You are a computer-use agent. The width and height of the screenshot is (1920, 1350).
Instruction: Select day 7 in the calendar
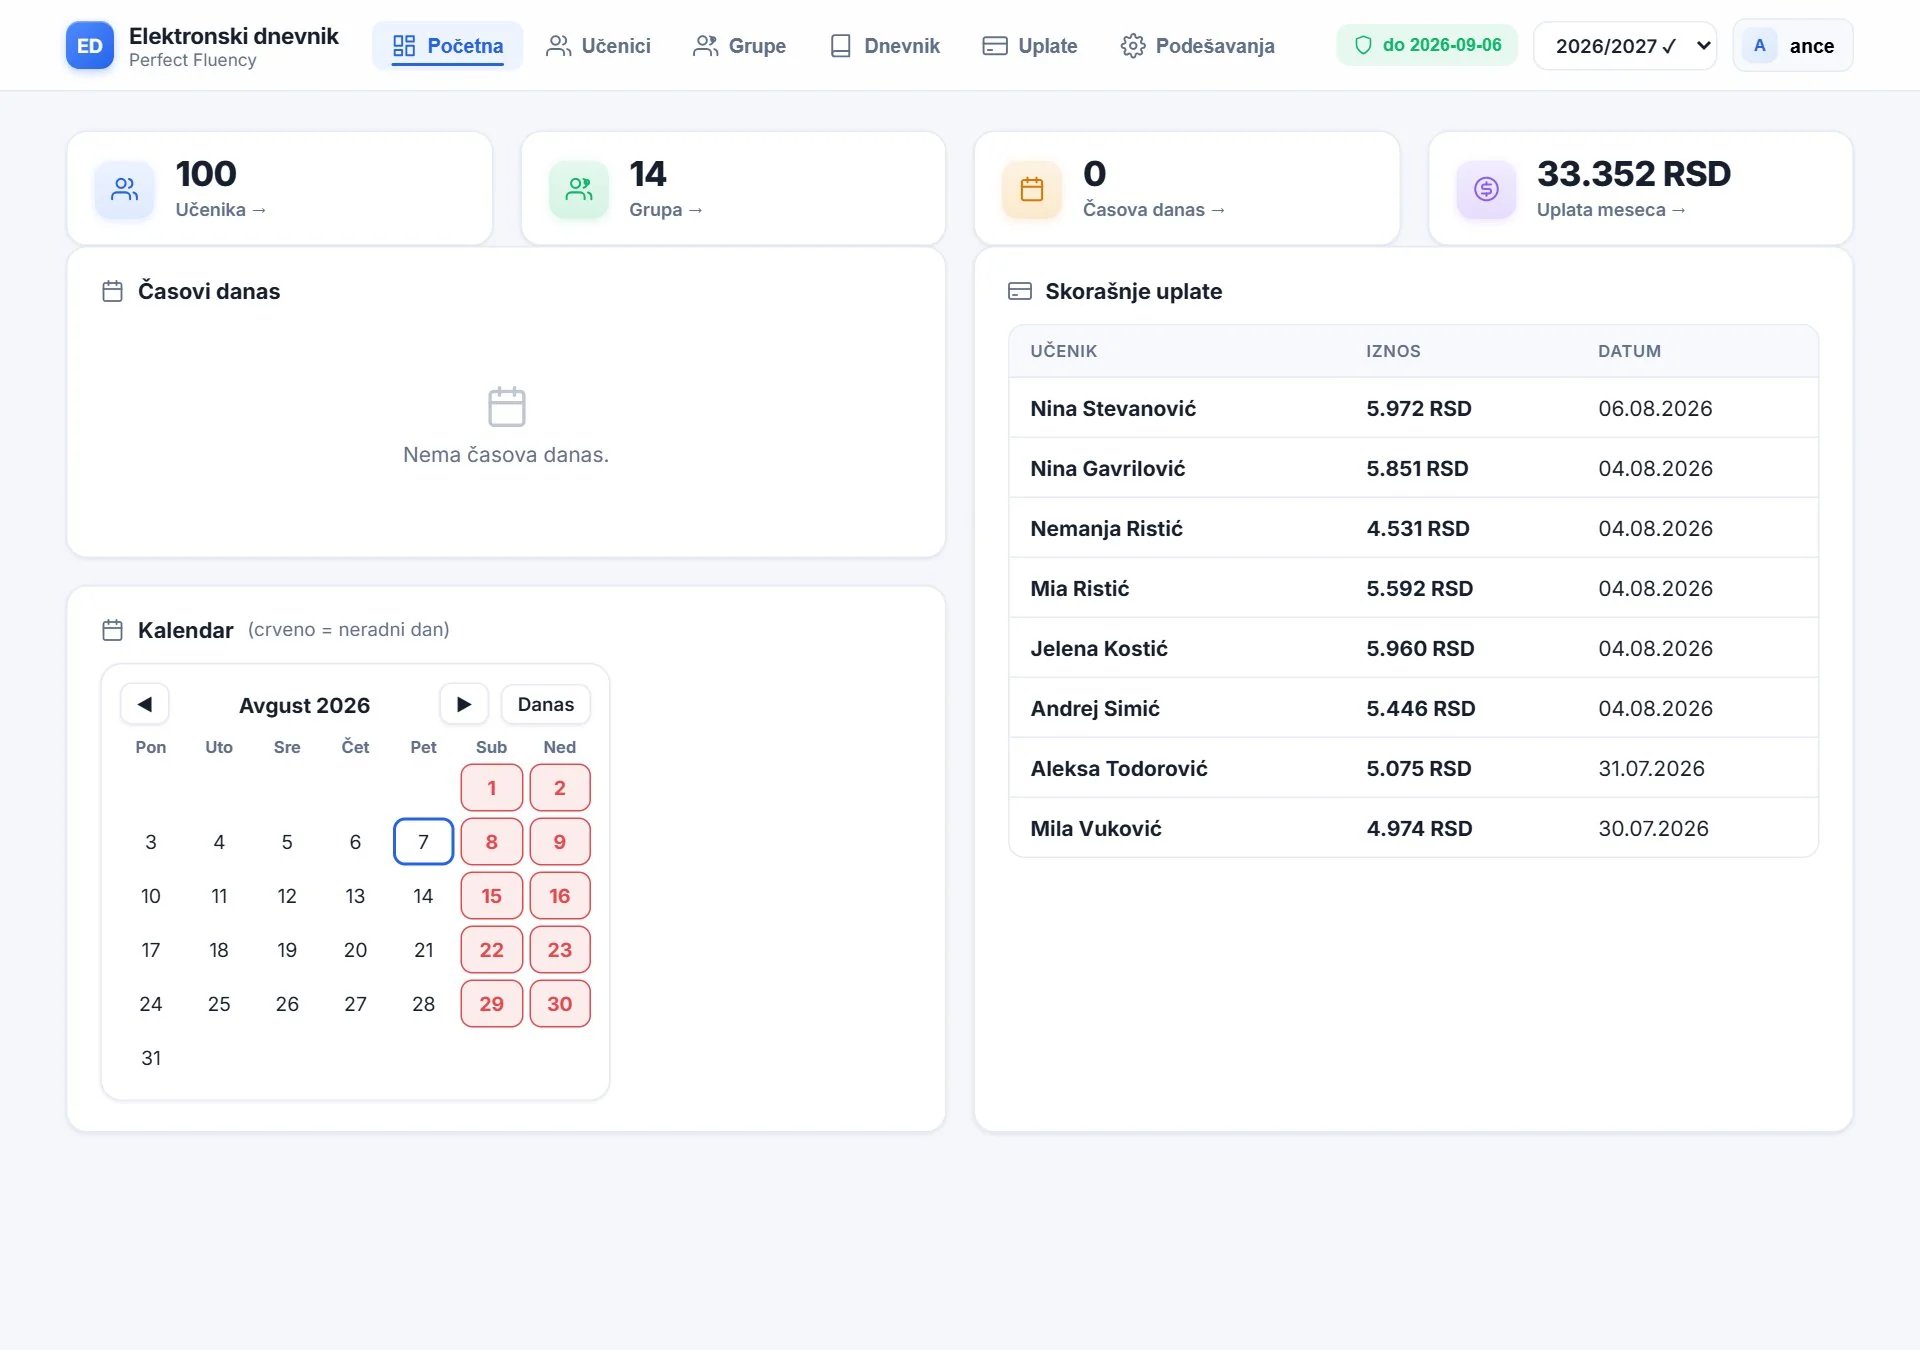click(x=424, y=842)
